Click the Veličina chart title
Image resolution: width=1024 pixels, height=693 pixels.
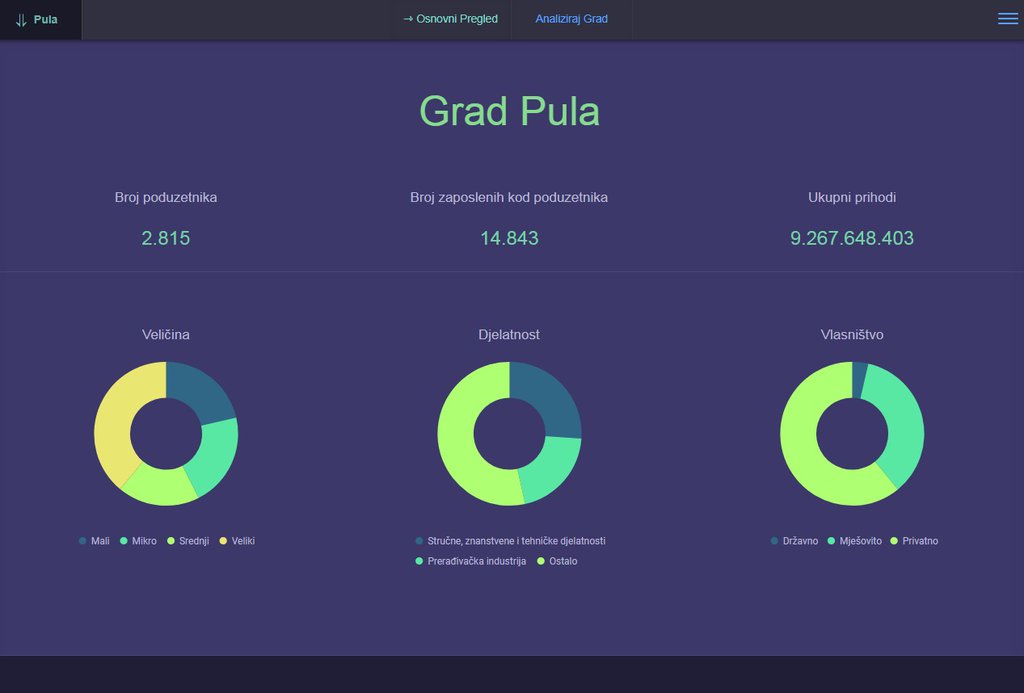pyautogui.click(x=166, y=334)
